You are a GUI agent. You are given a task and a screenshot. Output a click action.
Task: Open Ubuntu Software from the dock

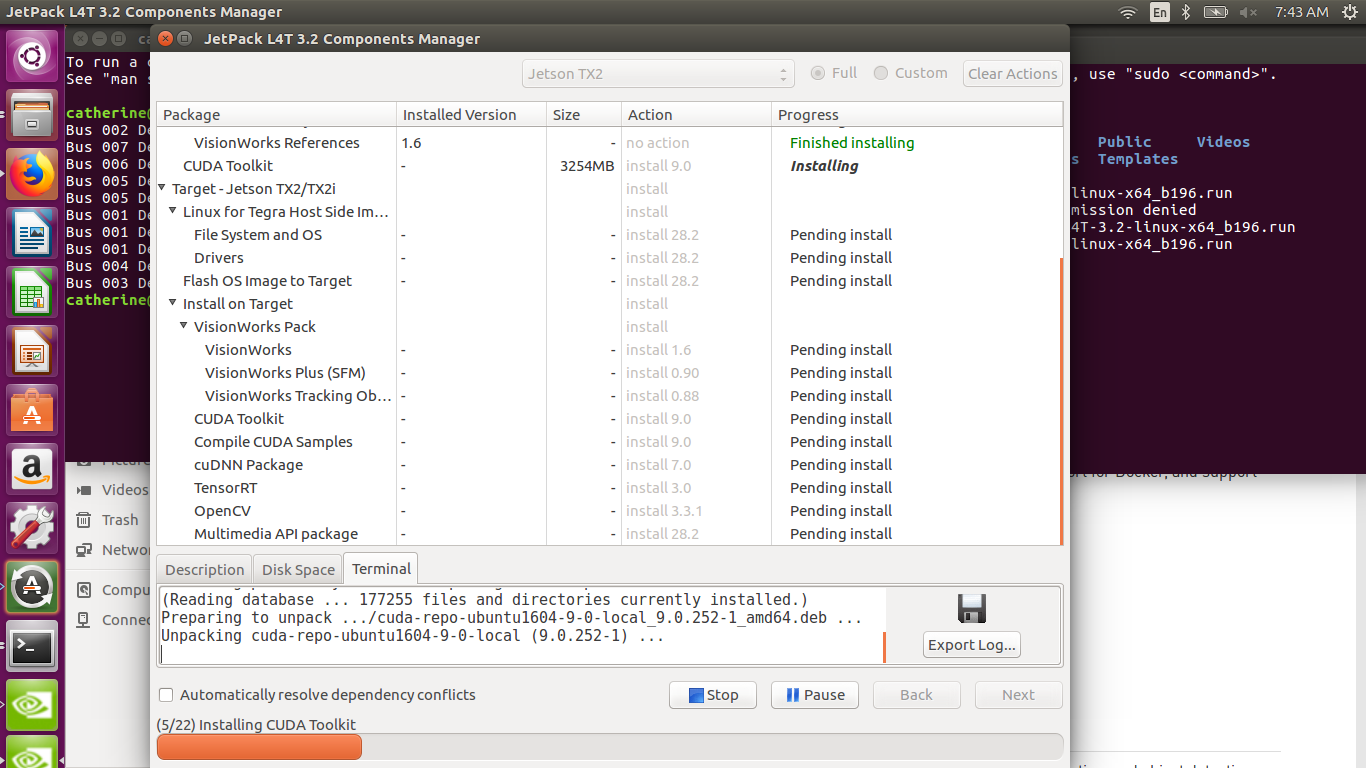[33, 410]
